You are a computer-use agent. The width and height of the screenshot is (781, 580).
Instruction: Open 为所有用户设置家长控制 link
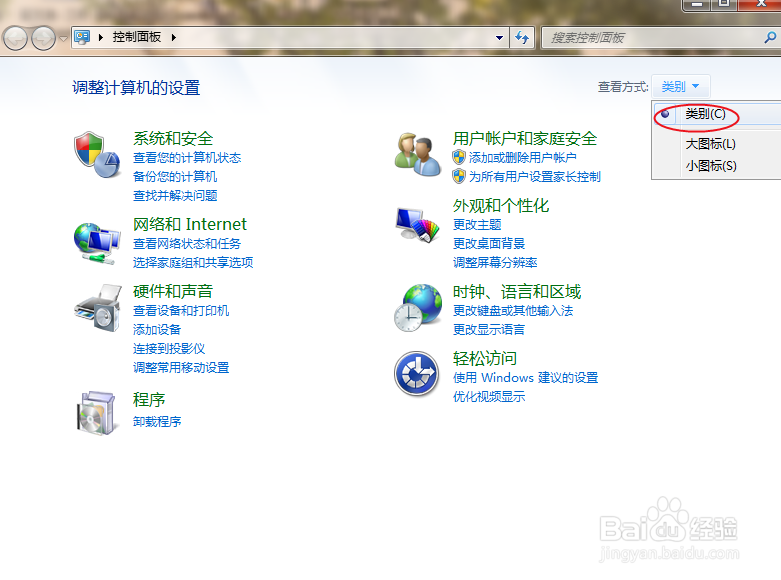534,176
